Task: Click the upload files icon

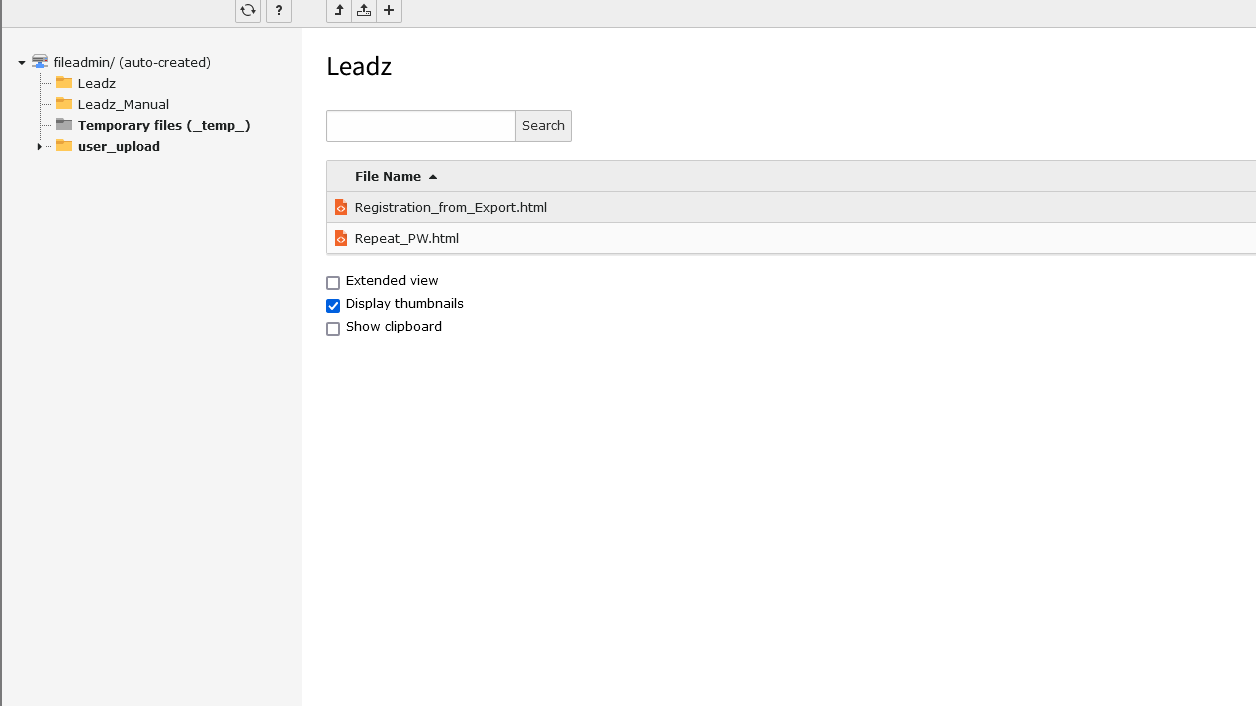Action: click(x=364, y=11)
